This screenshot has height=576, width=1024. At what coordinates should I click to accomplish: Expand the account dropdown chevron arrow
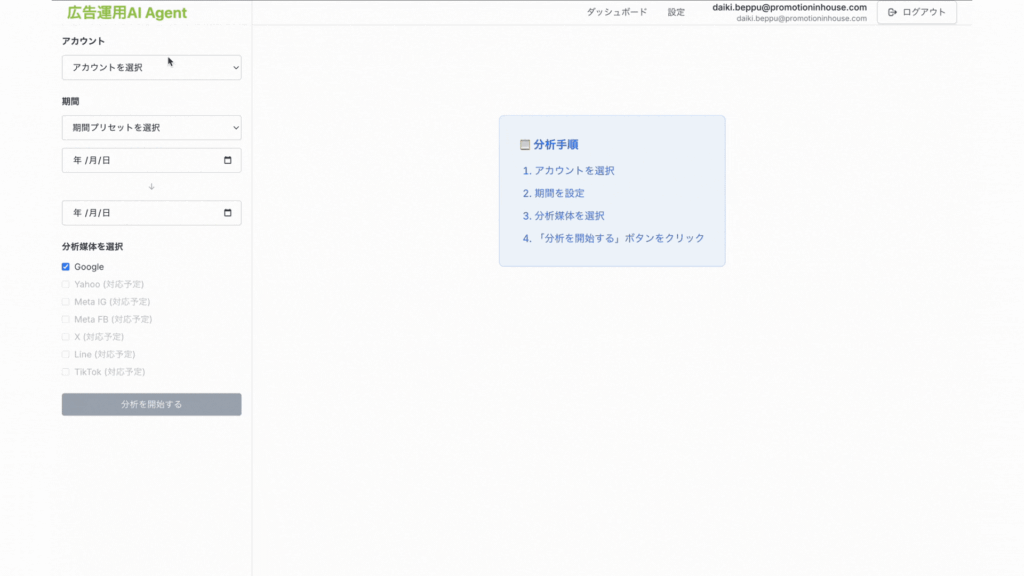tap(234, 68)
